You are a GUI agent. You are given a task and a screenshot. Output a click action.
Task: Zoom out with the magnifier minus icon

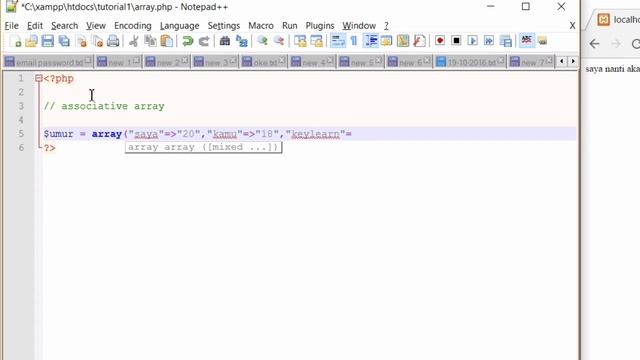point(279,41)
